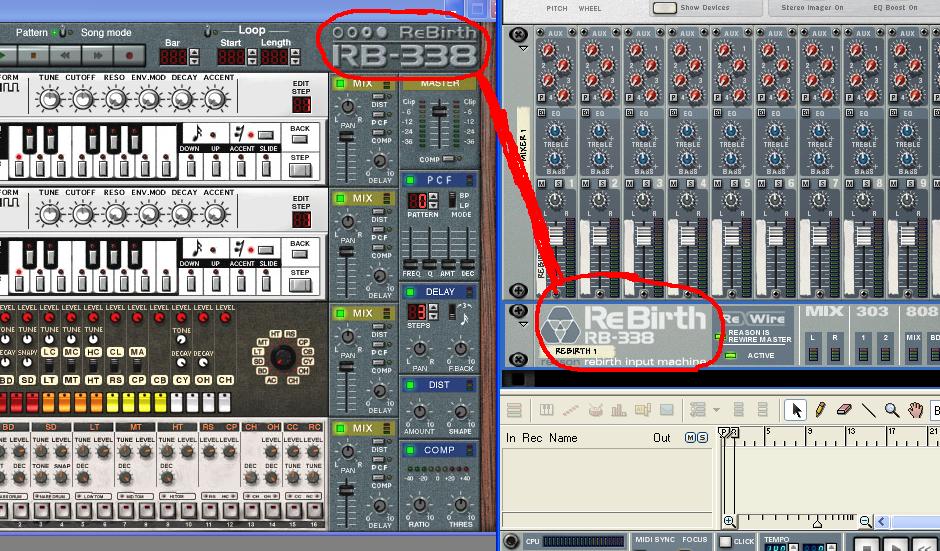Image resolution: width=940 pixels, height=551 pixels.
Task: Open dropdown arrow beside controllers list icon
Action: click(716, 410)
